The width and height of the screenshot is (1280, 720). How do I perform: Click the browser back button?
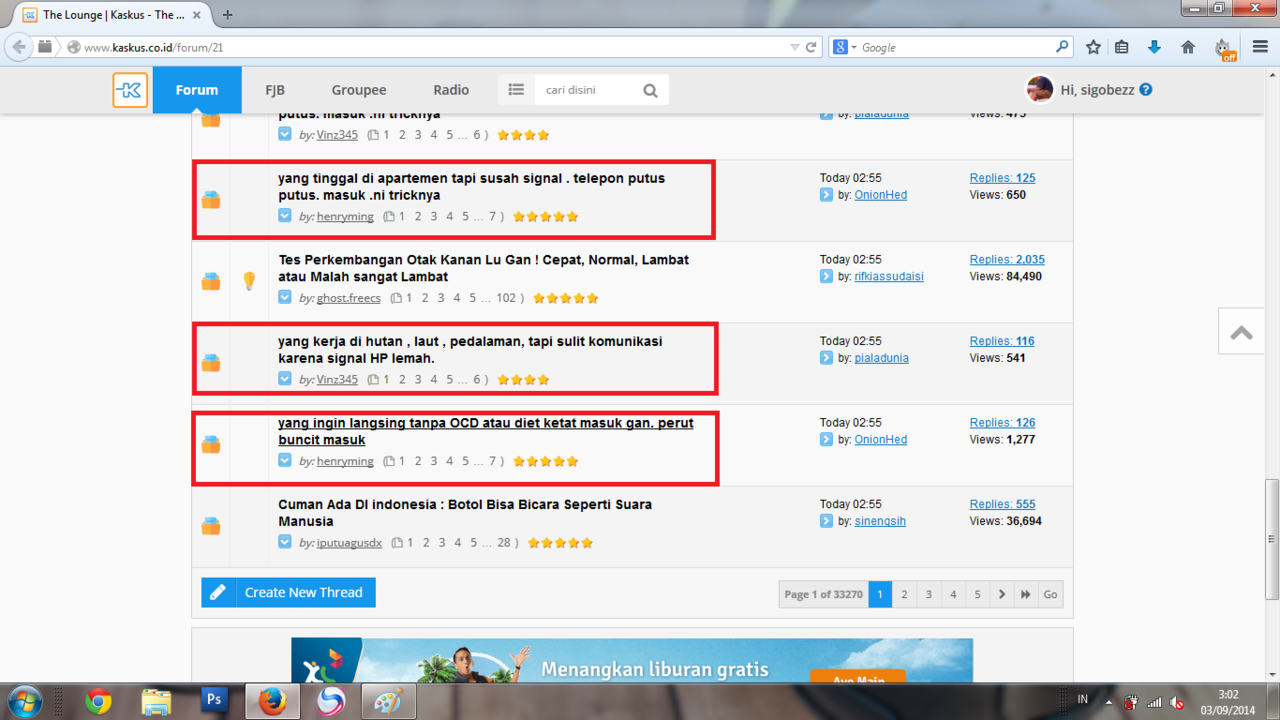19,47
